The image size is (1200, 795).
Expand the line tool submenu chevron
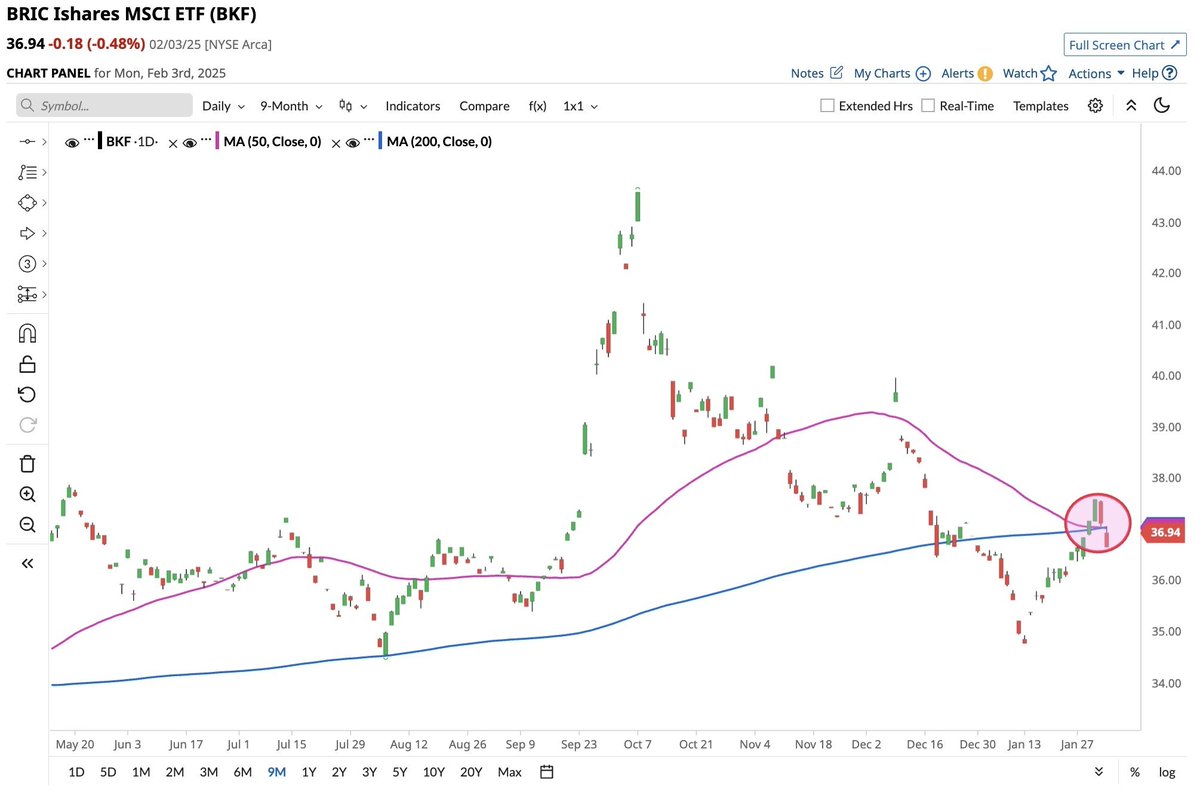(x=44, y=142)
